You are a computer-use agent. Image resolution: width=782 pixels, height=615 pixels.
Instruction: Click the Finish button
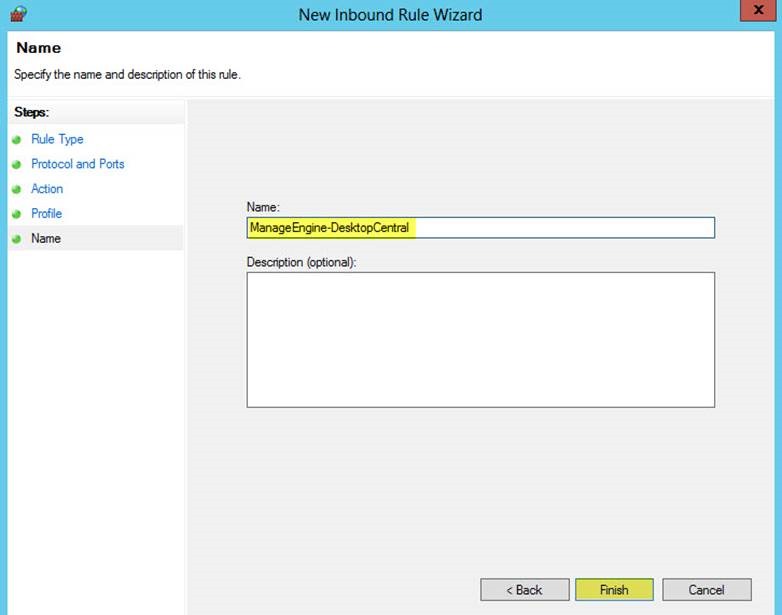click(614, 590)
